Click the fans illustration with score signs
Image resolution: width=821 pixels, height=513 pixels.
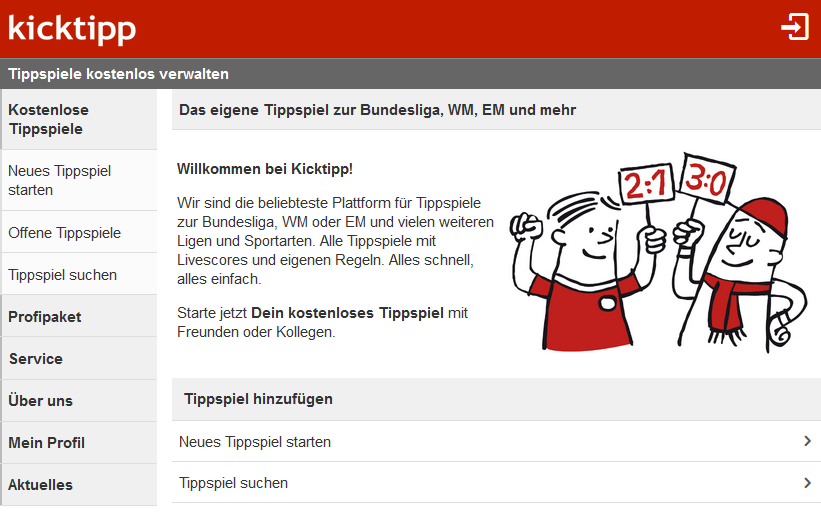click(x=659, y=252)
